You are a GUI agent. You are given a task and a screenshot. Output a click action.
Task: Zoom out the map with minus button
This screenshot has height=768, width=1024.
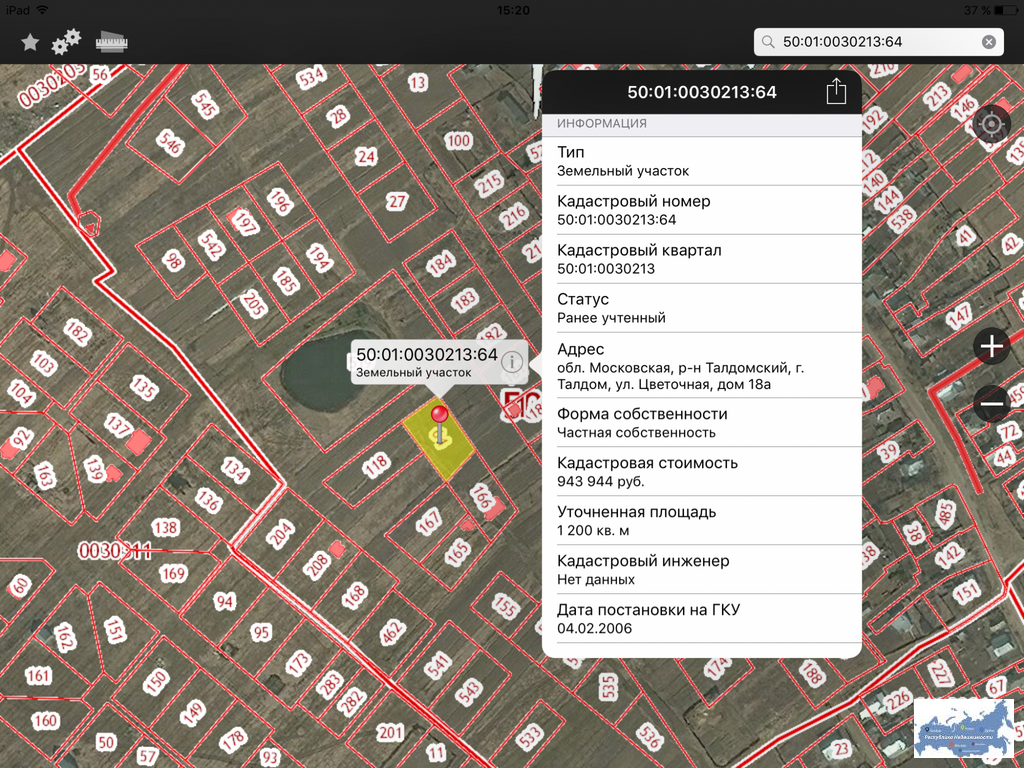click(991, 404)
